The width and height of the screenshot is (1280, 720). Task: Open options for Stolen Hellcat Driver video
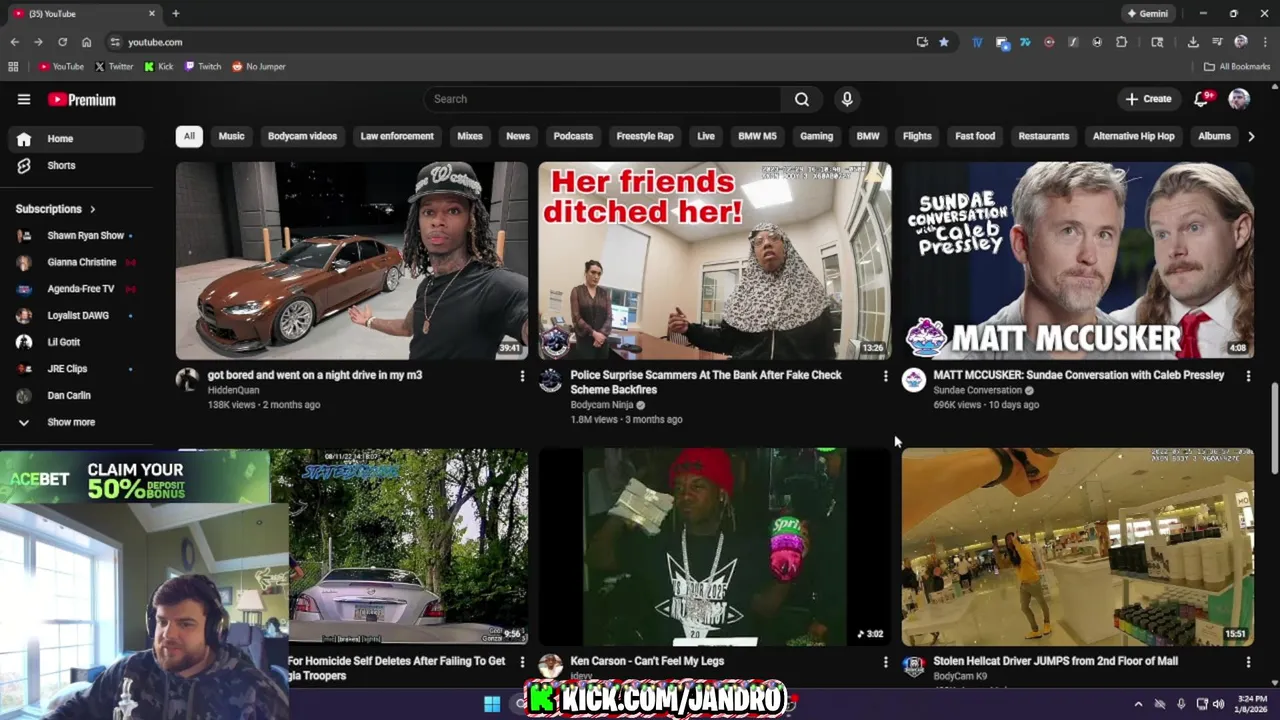[x=1248, y=662]
